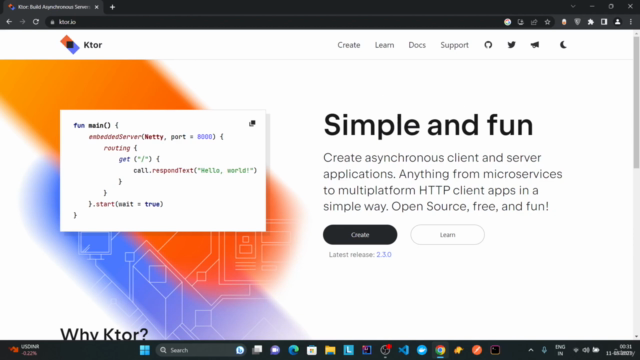640x360 pixels.
Task: Toggle the browser side panel
Action: pos(604,22)
